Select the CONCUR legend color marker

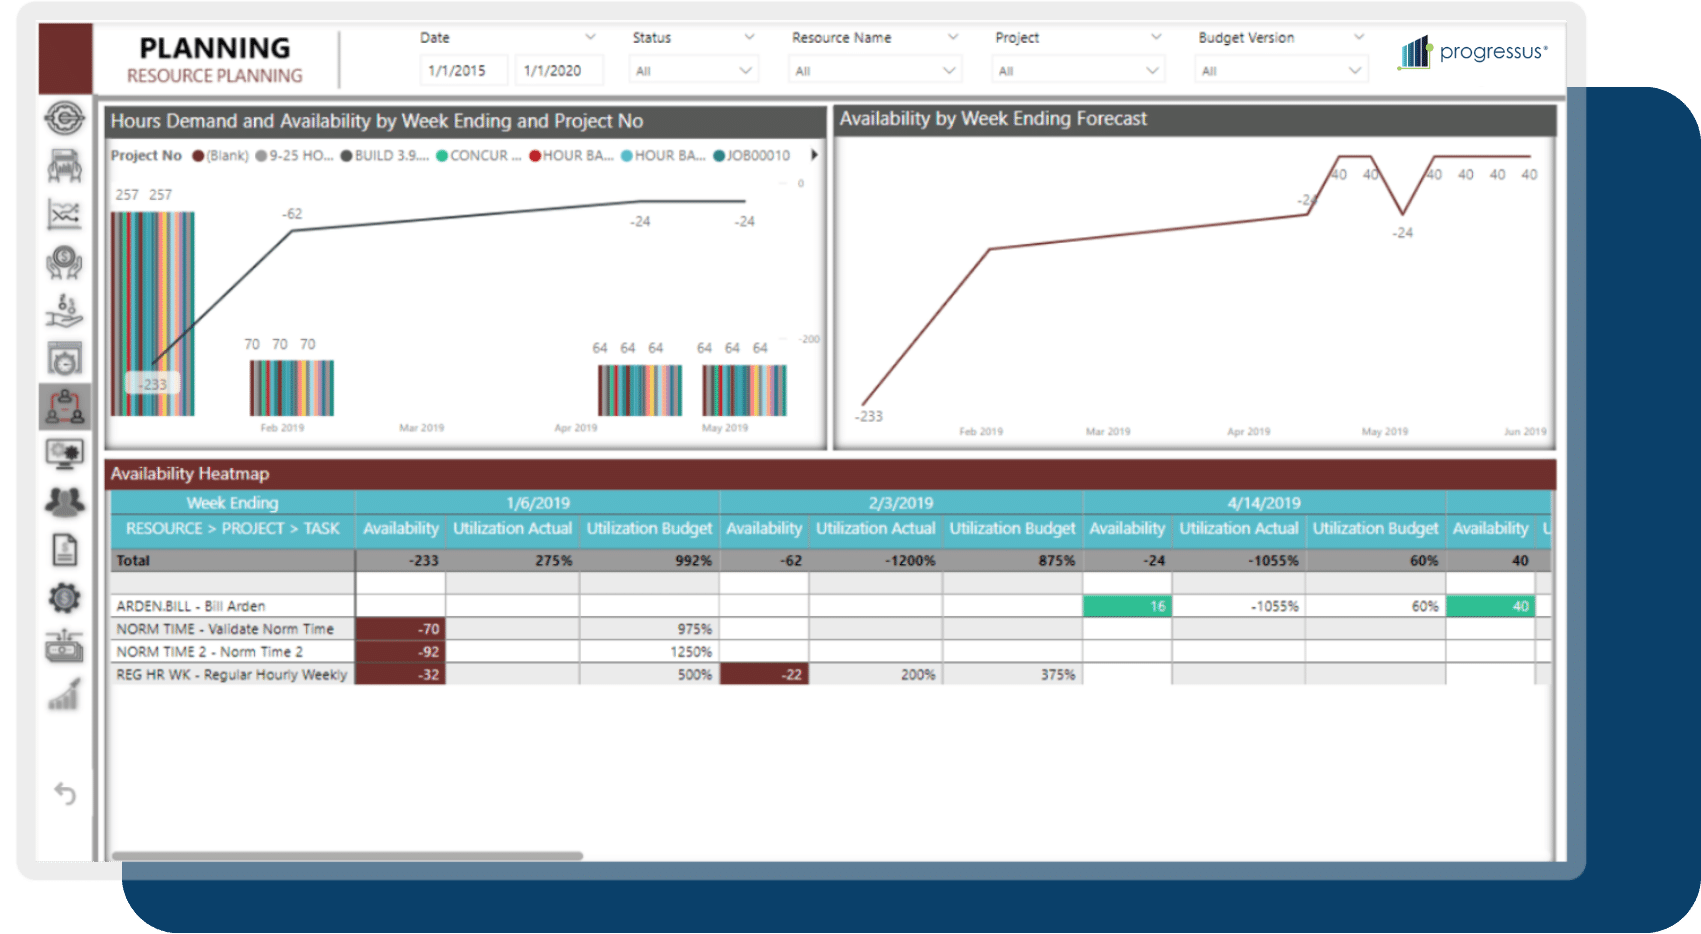[x=442, y=156]
